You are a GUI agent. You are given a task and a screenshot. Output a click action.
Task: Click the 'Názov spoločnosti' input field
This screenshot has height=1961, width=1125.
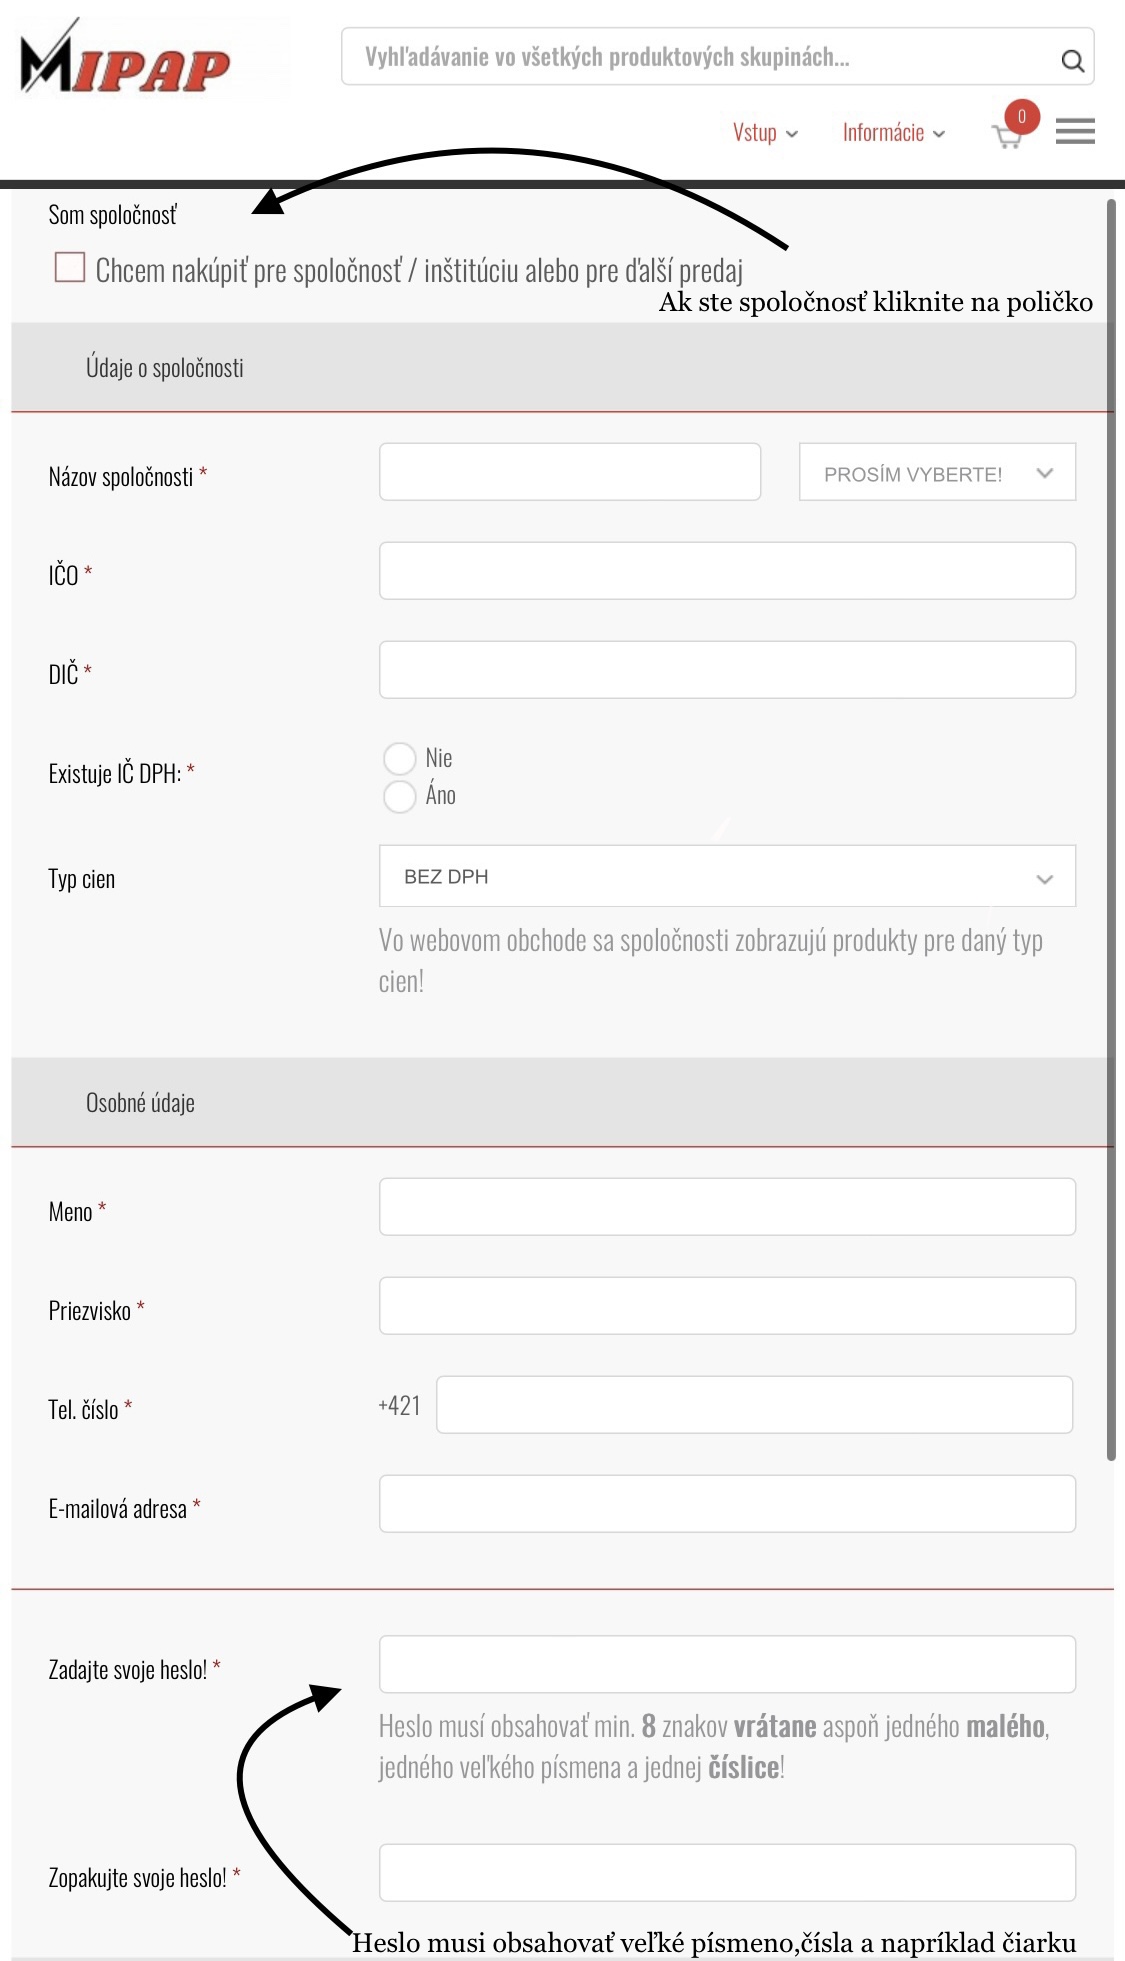(570, 472)
